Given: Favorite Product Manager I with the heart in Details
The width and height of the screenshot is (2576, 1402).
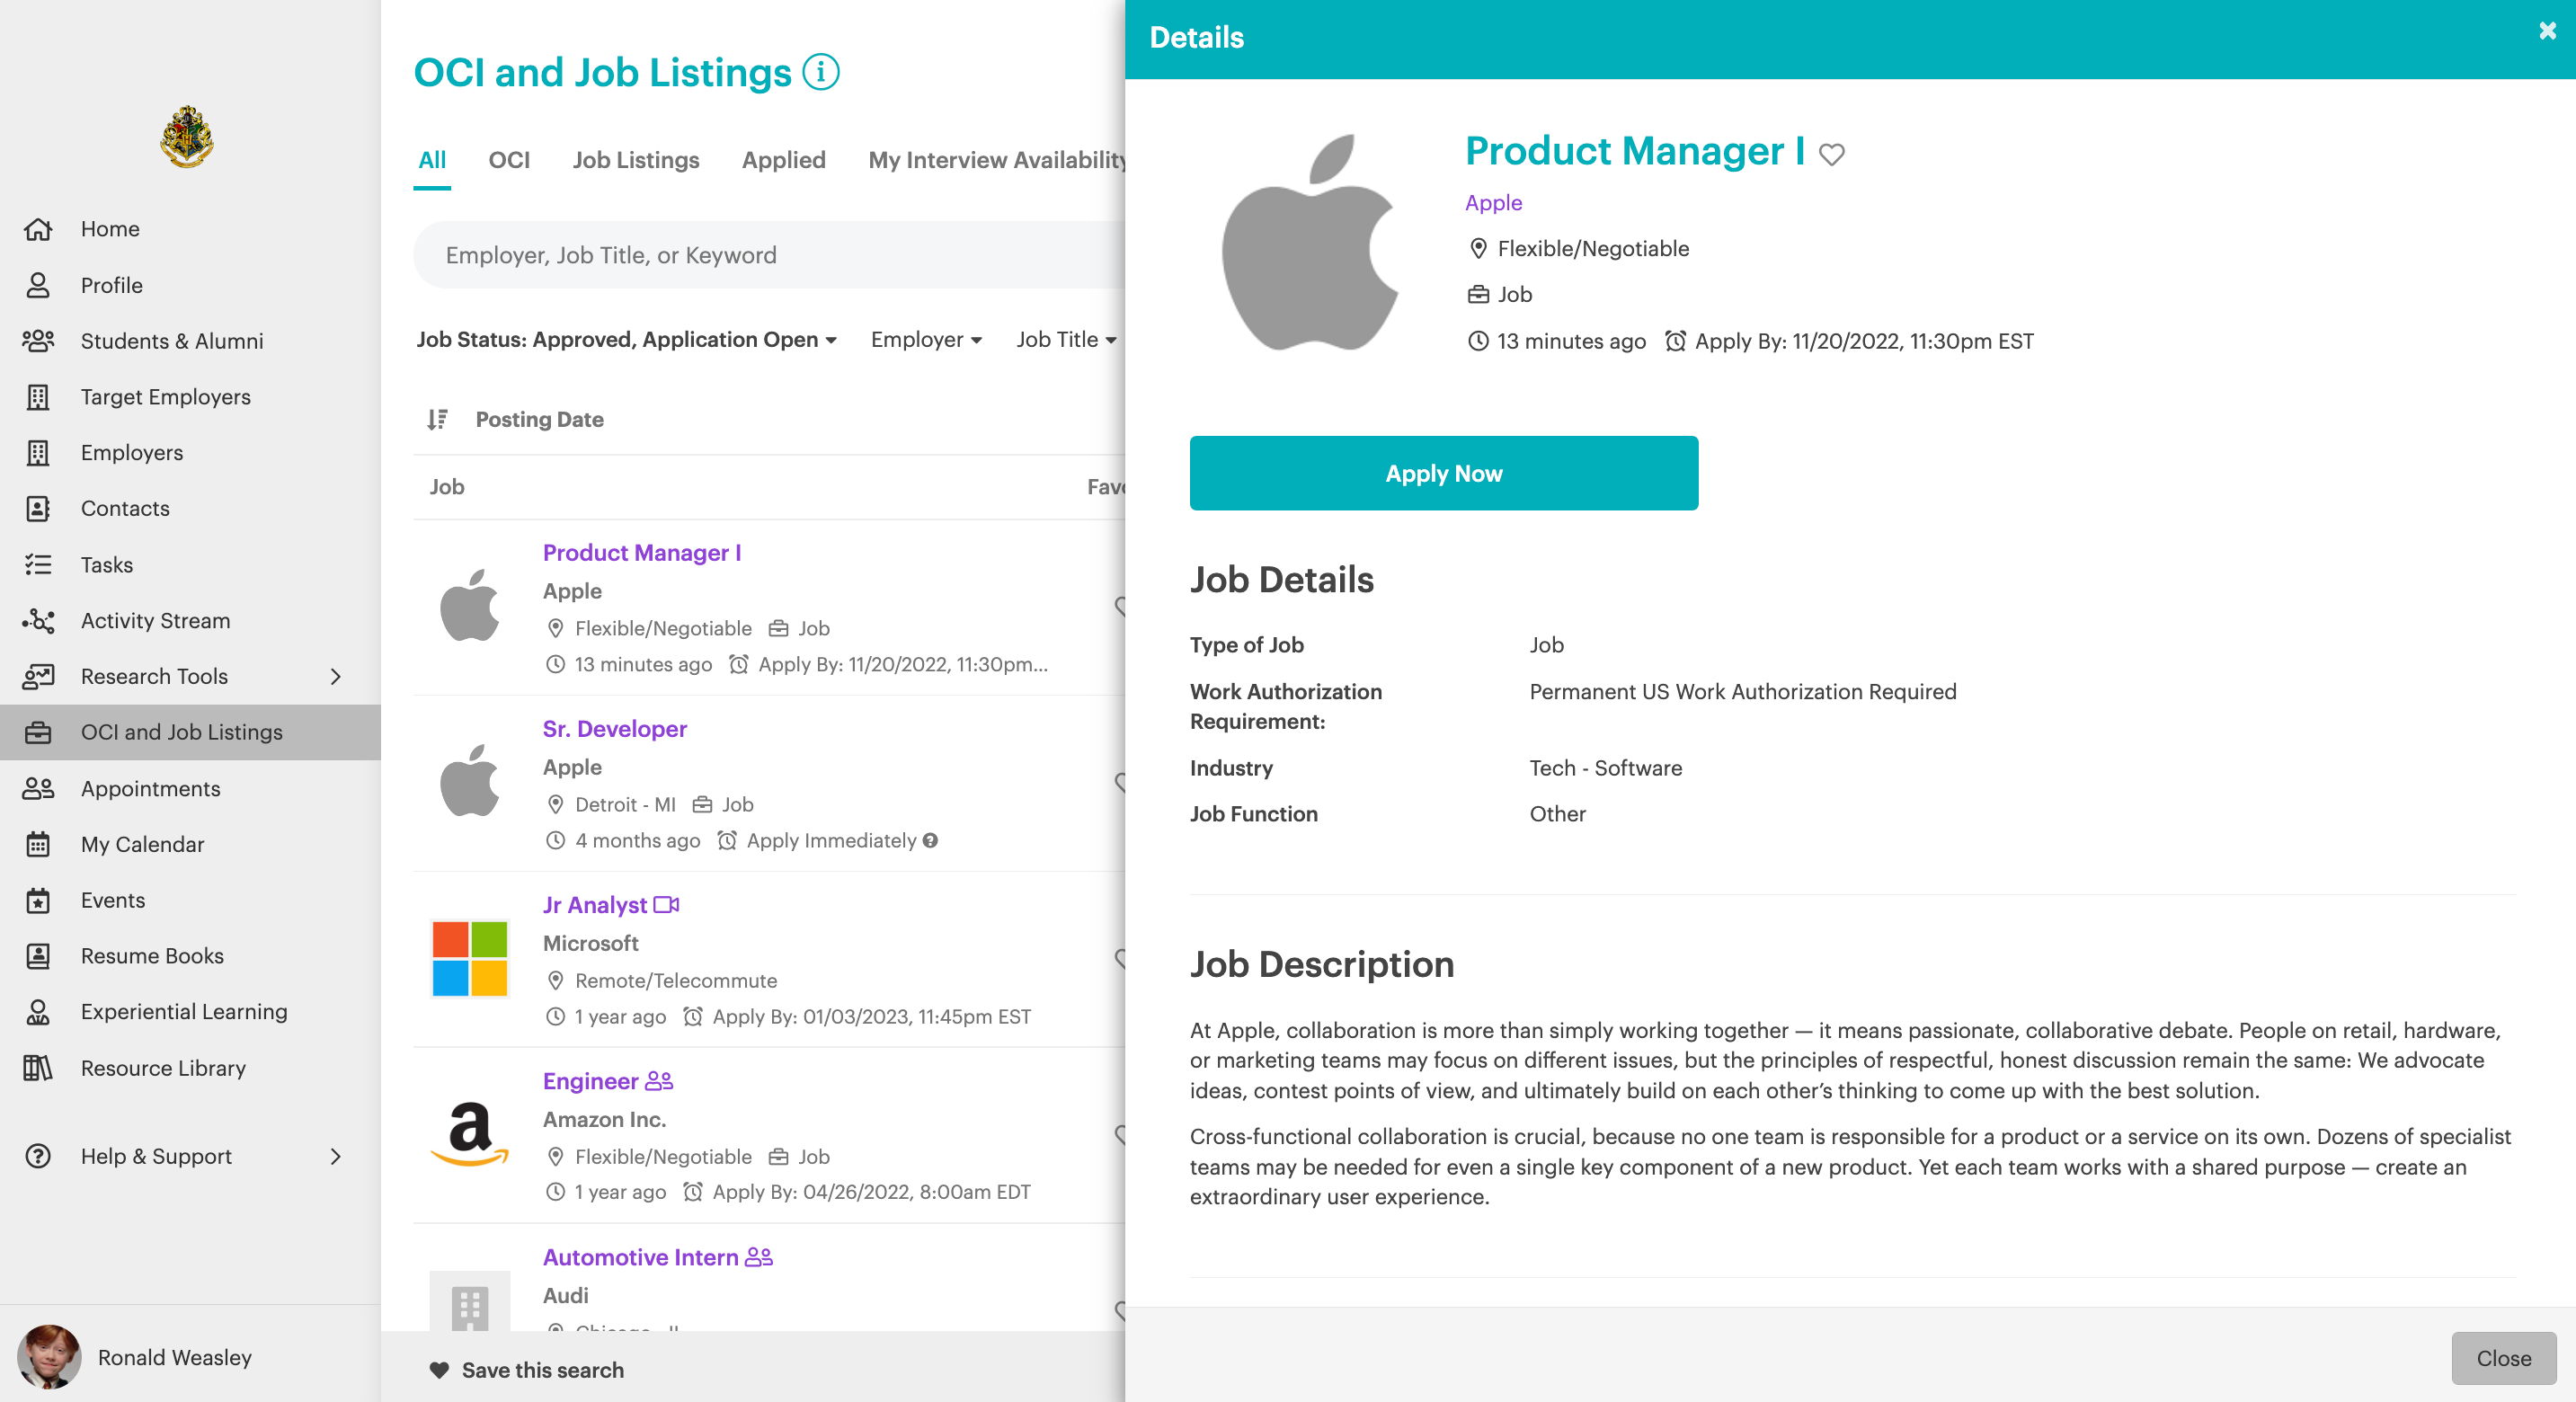Looking at the screenshot, I should (1831, 154).
